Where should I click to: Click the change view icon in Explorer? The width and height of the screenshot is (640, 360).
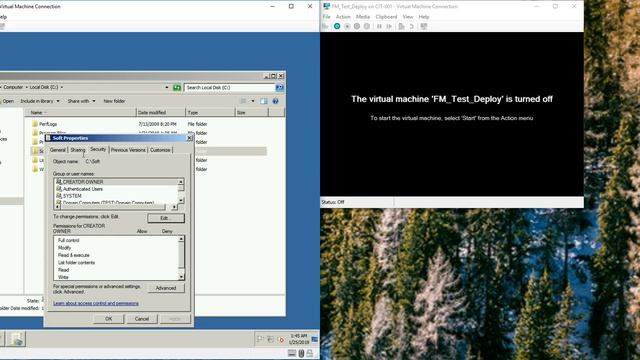click(244, 101)
